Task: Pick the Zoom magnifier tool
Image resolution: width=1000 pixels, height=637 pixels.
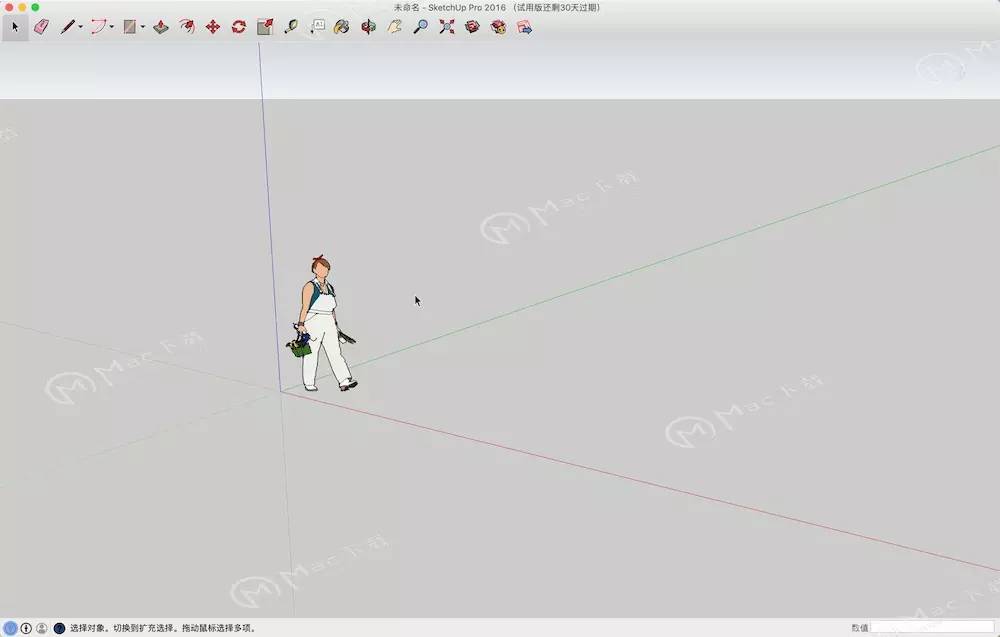Action: tap(420, 27)
